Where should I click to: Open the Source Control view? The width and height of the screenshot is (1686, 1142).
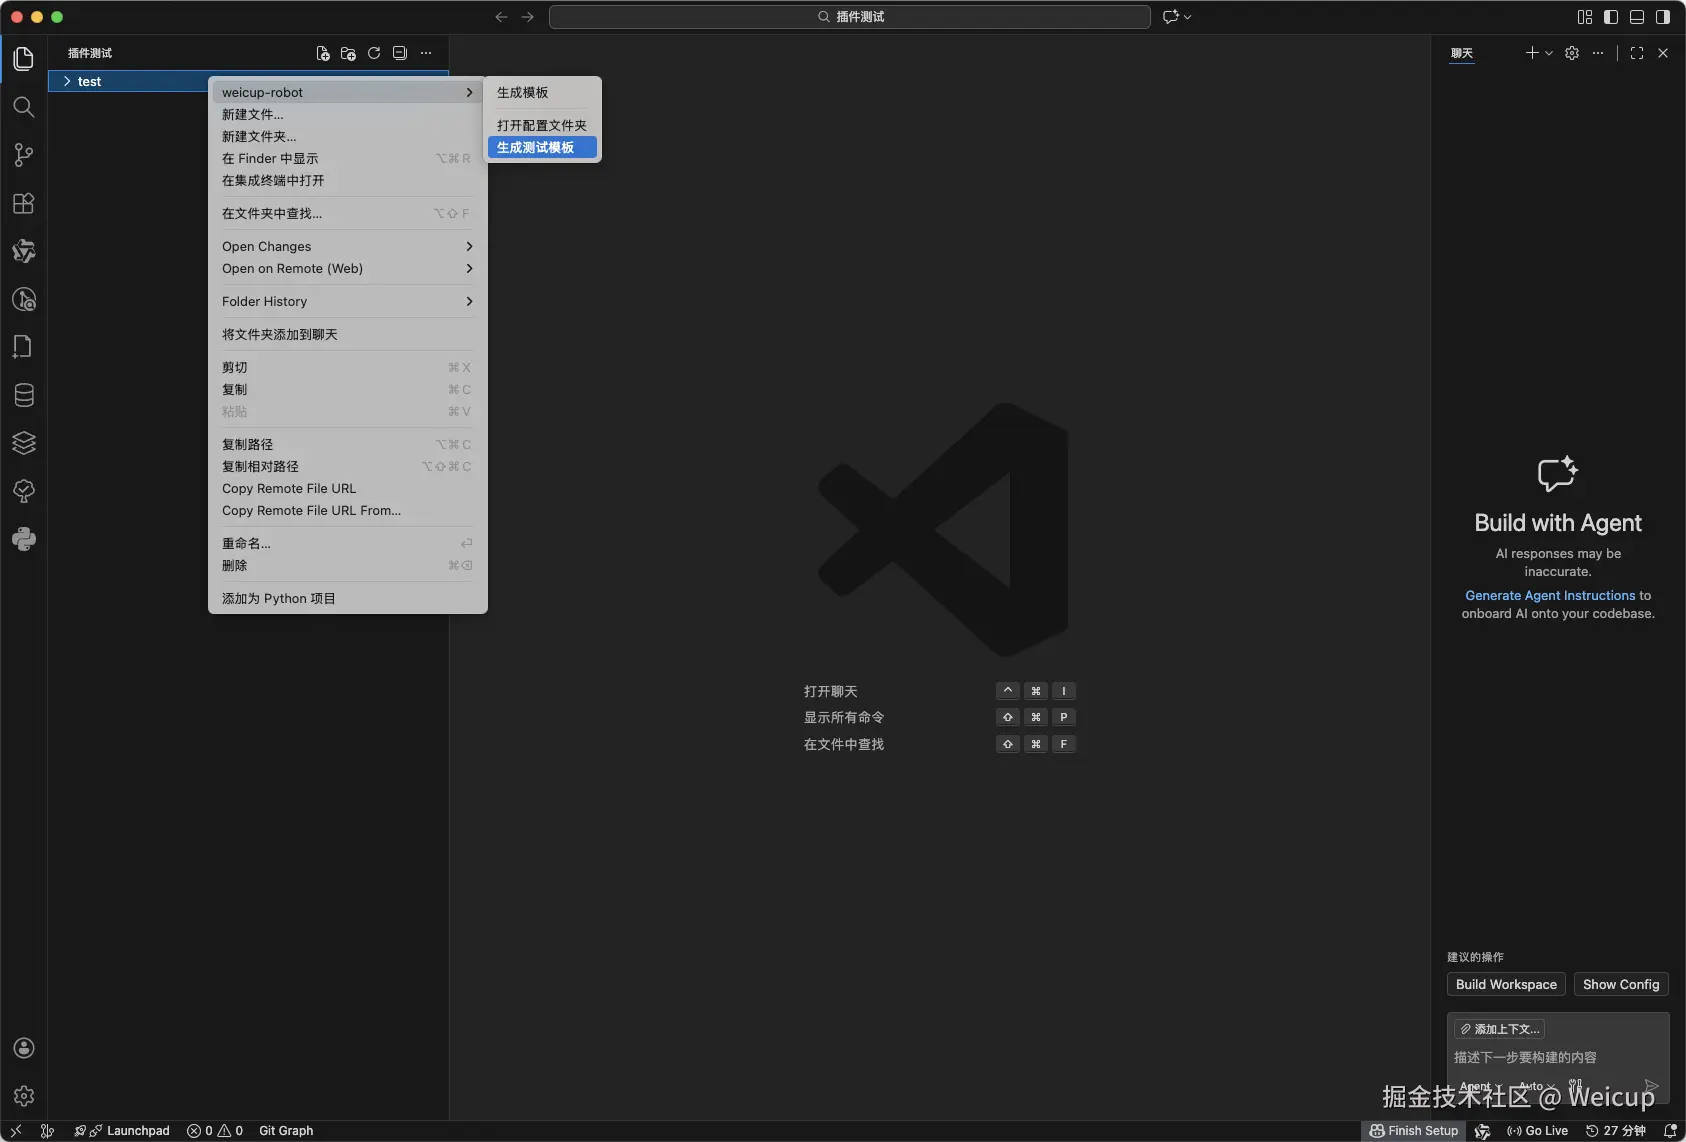(24, 155)
